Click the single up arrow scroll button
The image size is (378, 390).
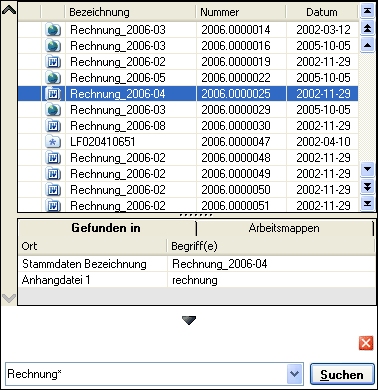367,45
